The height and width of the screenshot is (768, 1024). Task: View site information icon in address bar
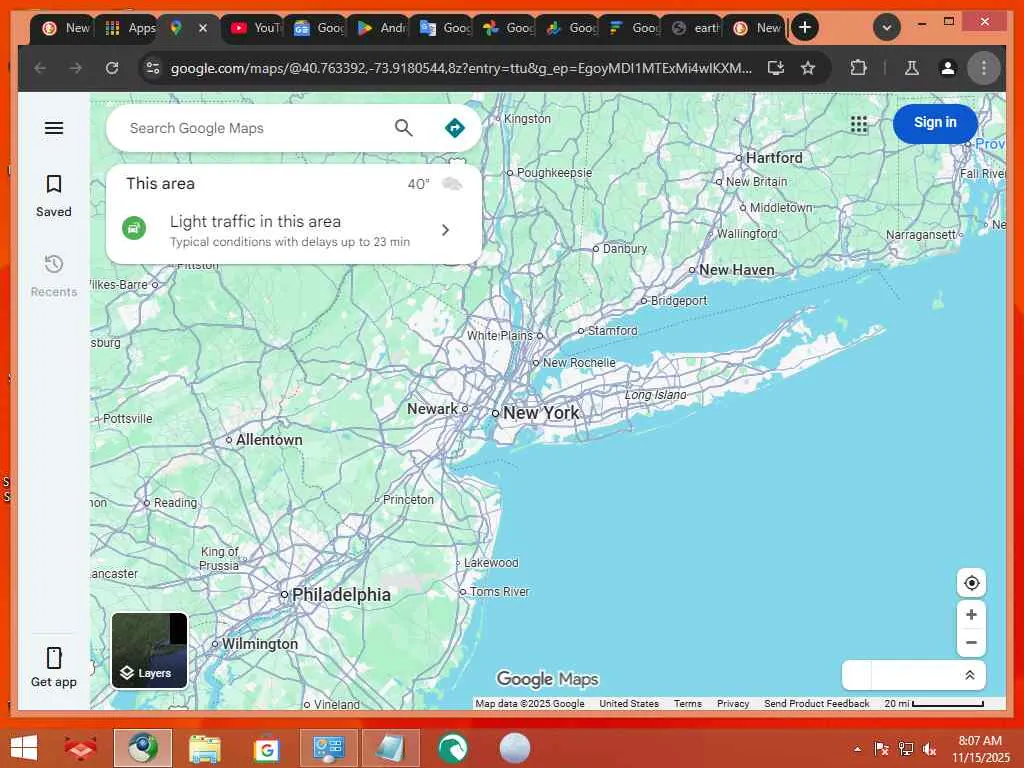click(153, 68)
